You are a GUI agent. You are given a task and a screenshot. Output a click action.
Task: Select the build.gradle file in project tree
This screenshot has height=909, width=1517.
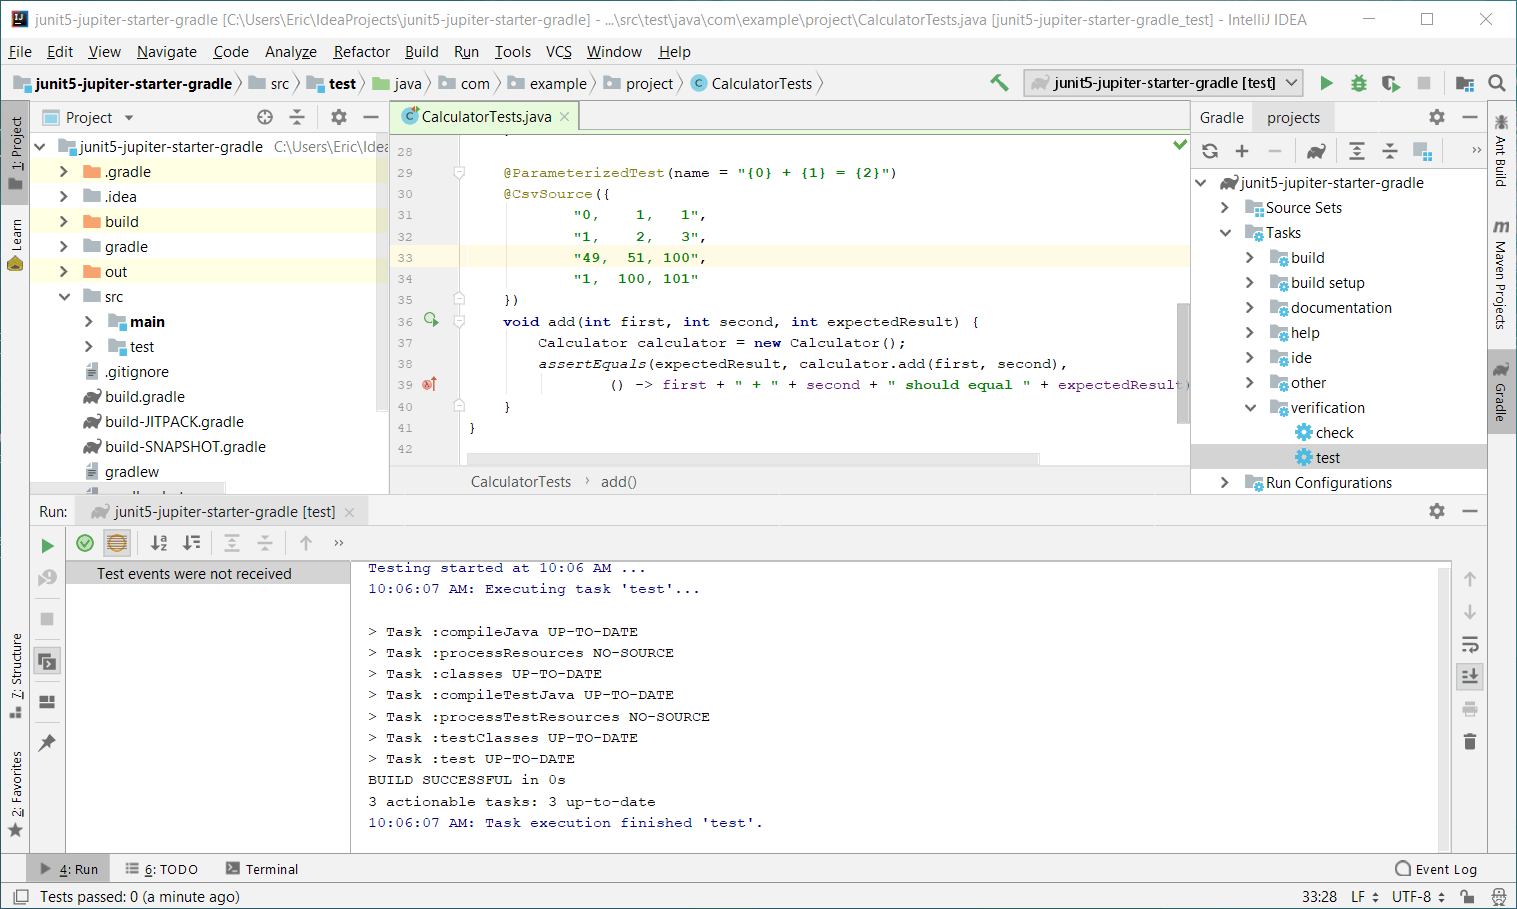pyautogui.click(x=144, y=397)
